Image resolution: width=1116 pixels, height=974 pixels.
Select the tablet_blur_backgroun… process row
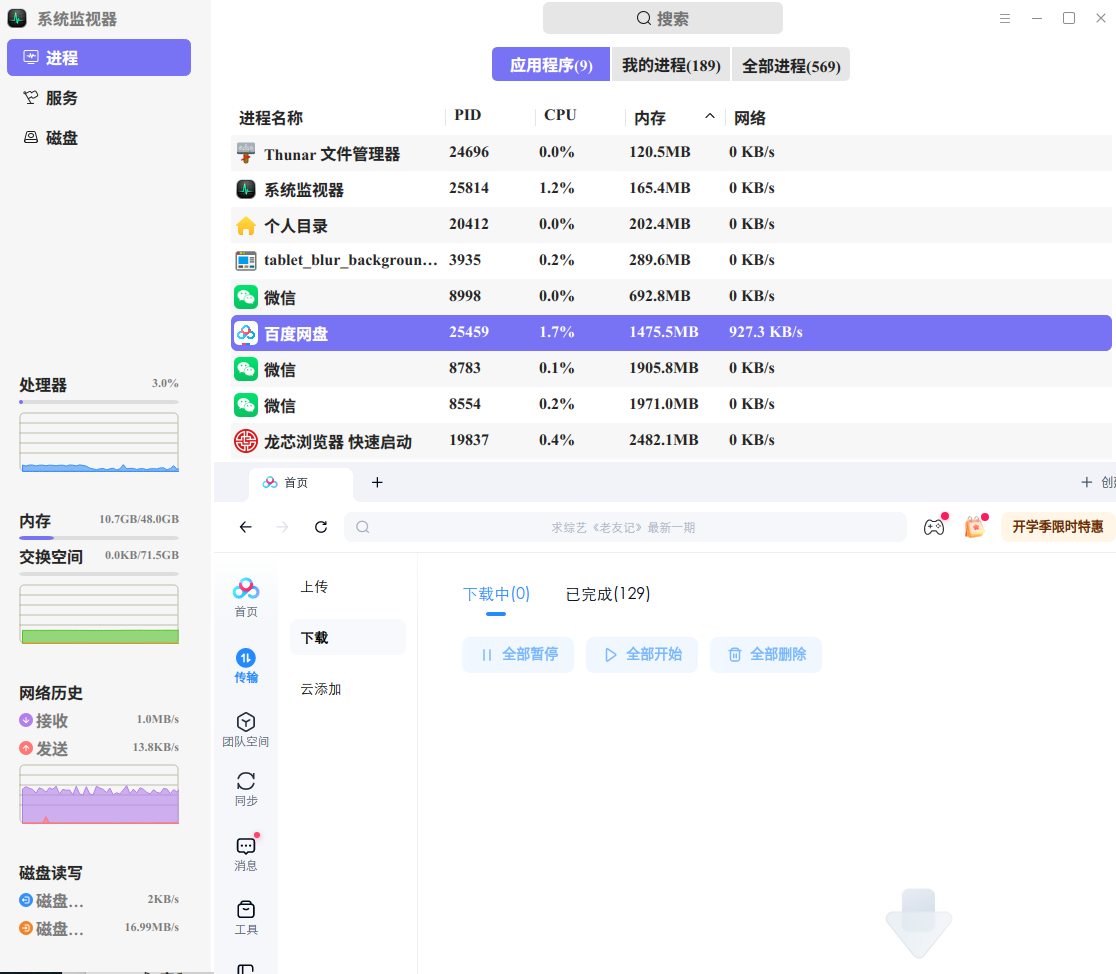coord(671,261)
